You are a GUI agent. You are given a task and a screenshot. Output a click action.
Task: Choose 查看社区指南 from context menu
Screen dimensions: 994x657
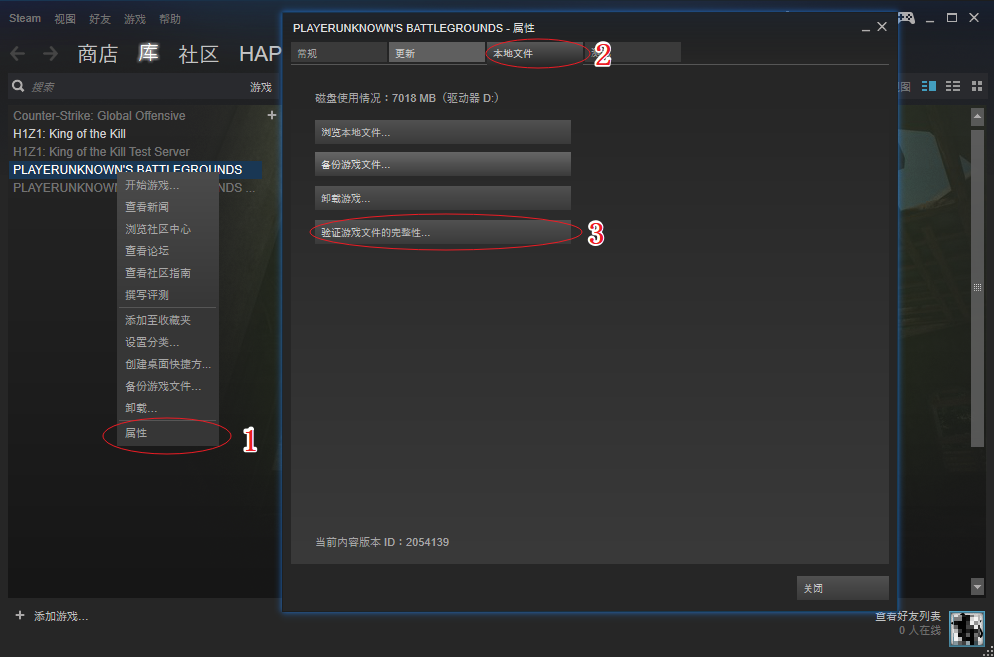click(x=168, y=273)
